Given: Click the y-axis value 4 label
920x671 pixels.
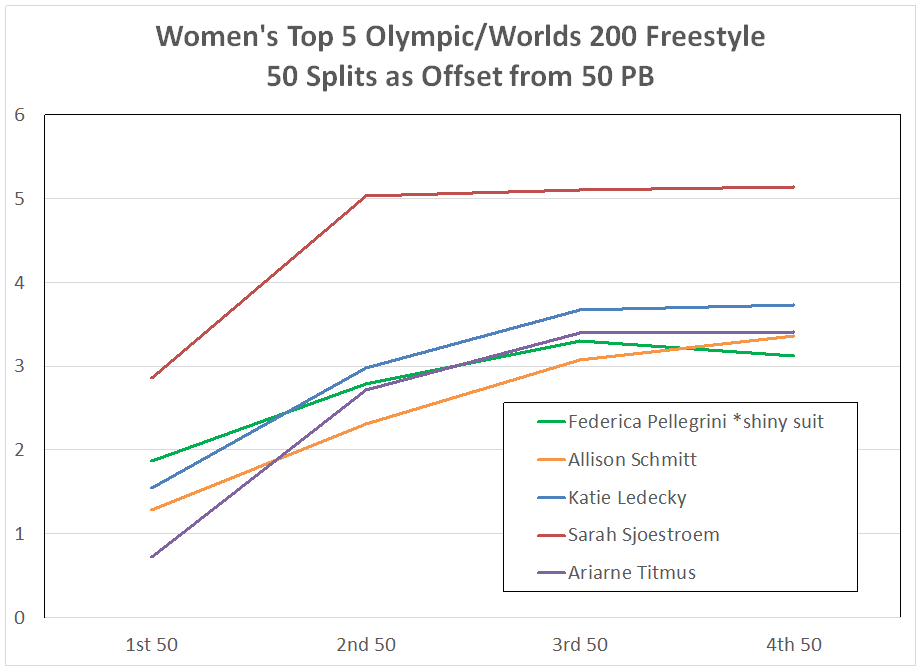Looking at the screenshot, I should pyautogui.click(x=19, y=283).
